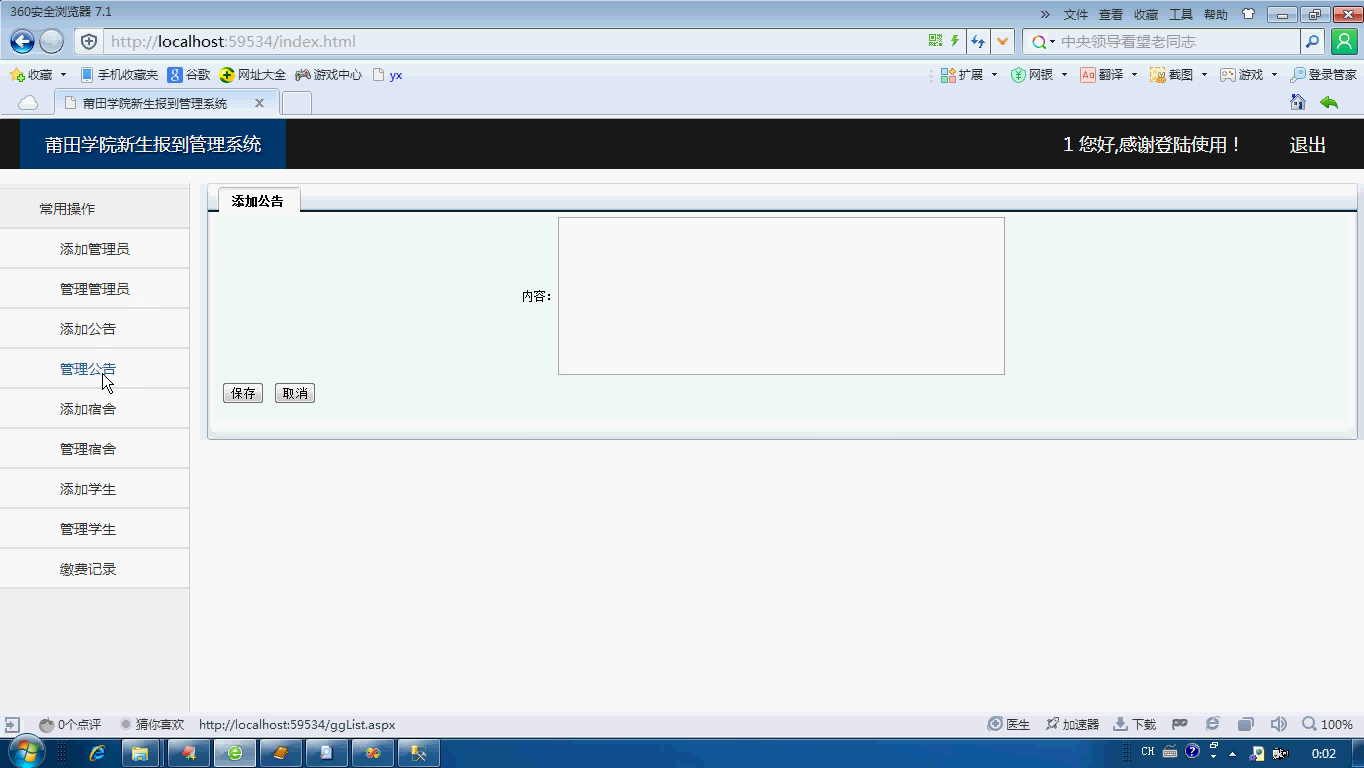Expand the 网银 dropdown arrow
The width and height of the screenshot is (1364, 768).
click(x=1064, y=75)
